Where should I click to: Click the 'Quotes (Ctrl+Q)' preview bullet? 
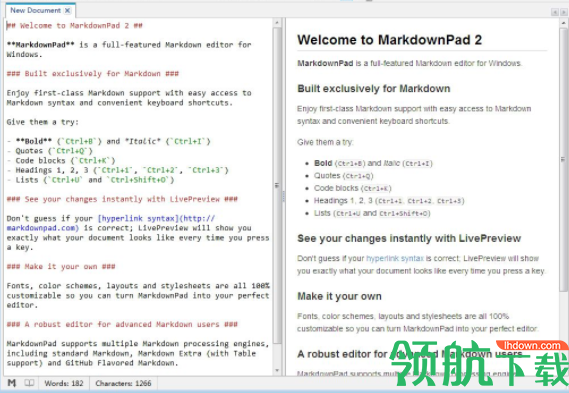(x=344, y=176)
